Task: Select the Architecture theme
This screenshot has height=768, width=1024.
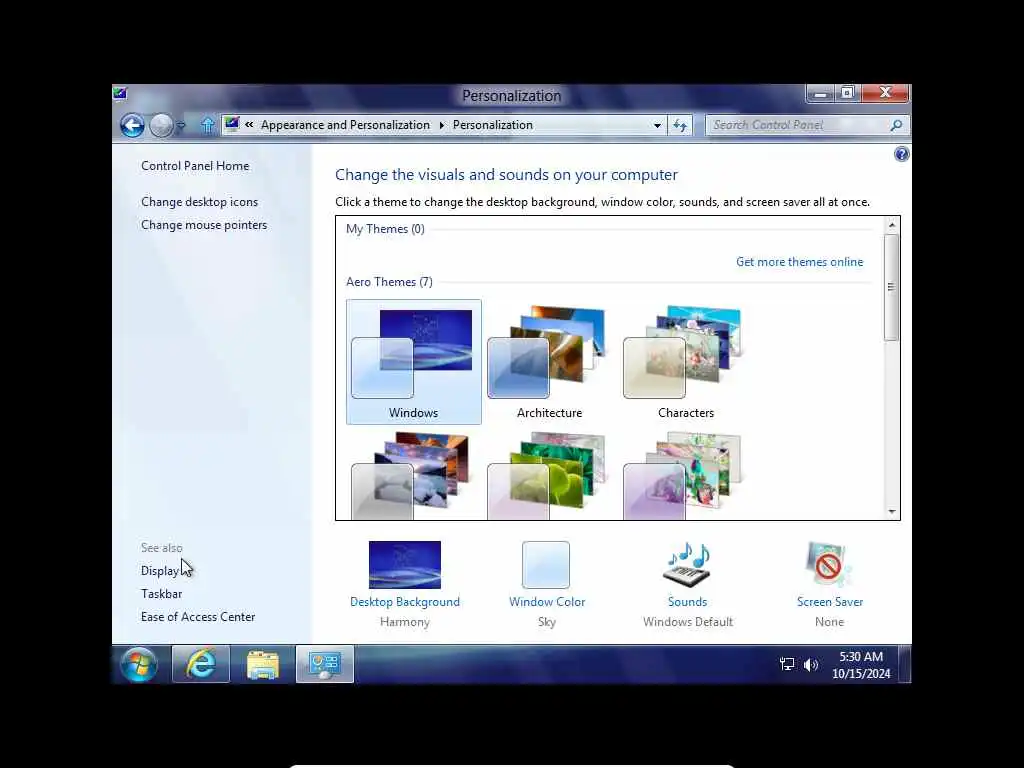Action: click(549, 362)
